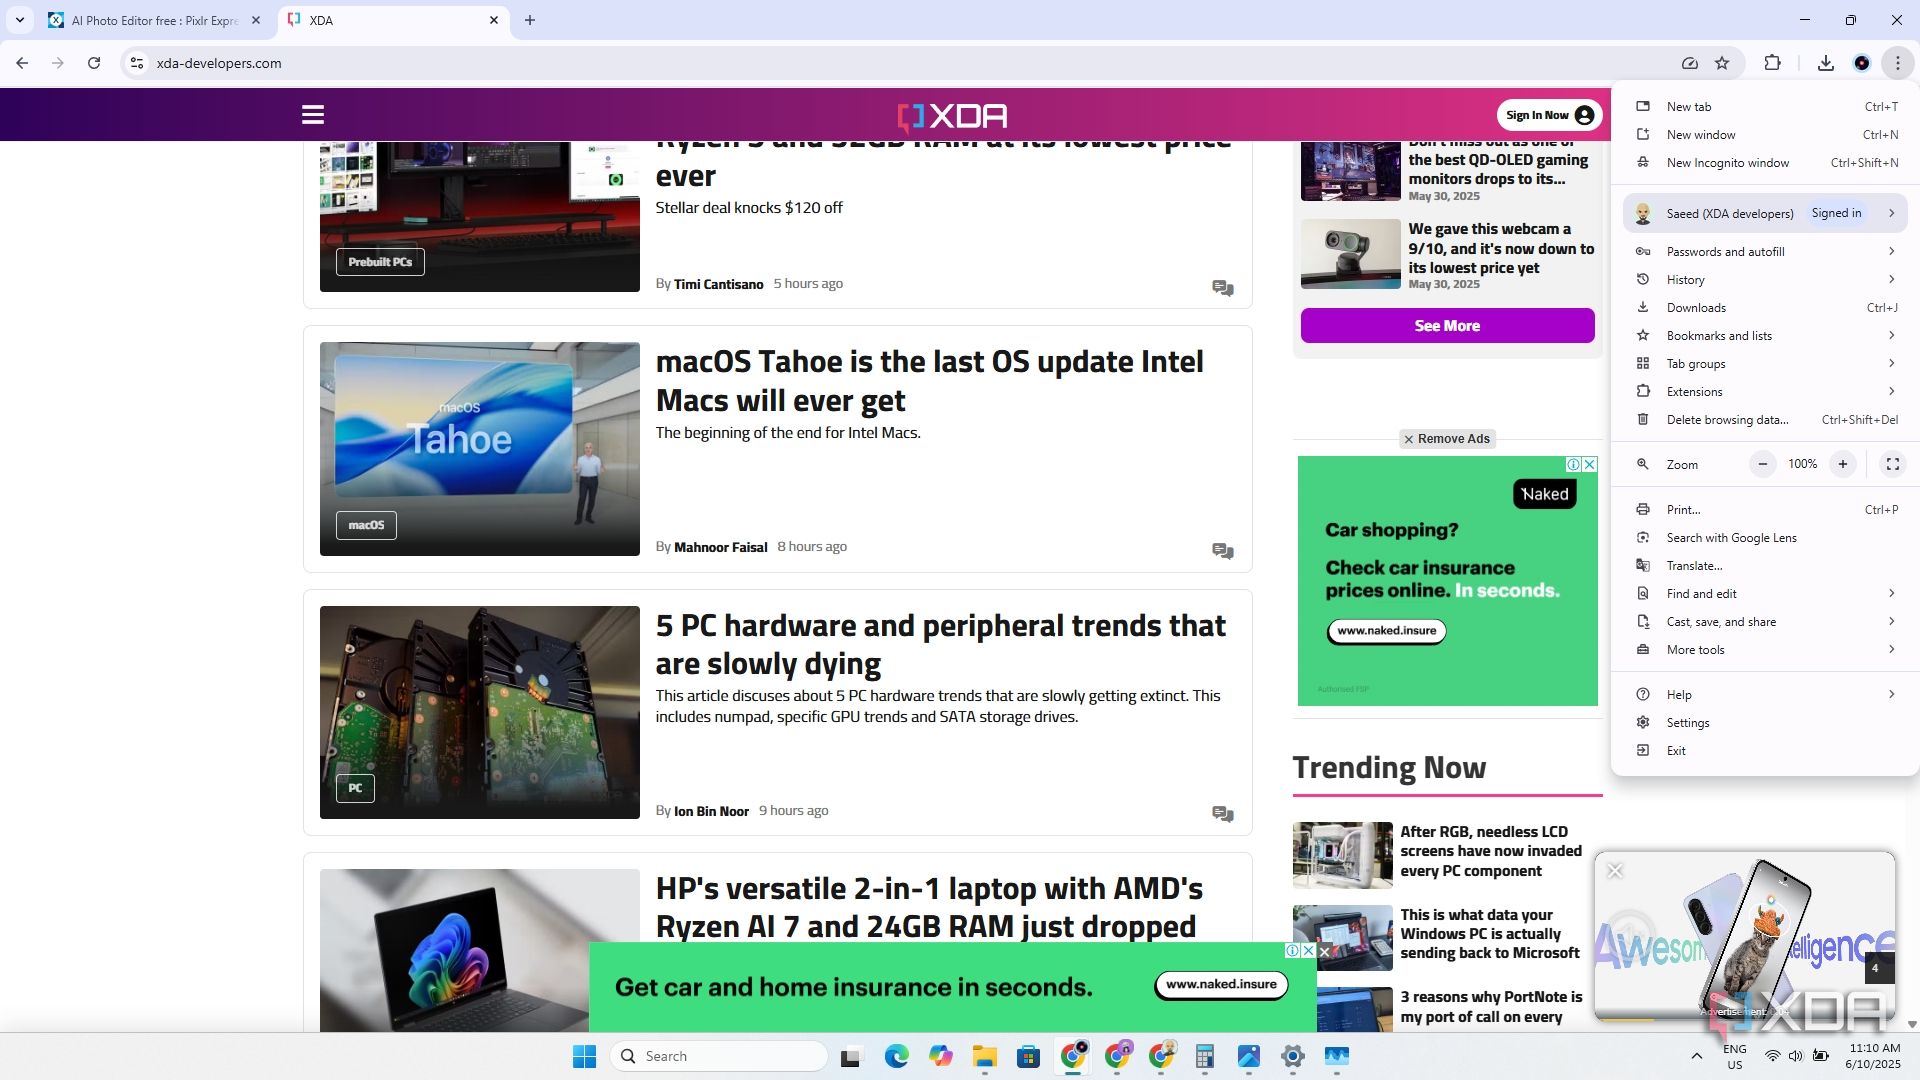1920x1080 pixels.
Task: Open macOS Tahoe Intel Macs headline
Action: 929,381
